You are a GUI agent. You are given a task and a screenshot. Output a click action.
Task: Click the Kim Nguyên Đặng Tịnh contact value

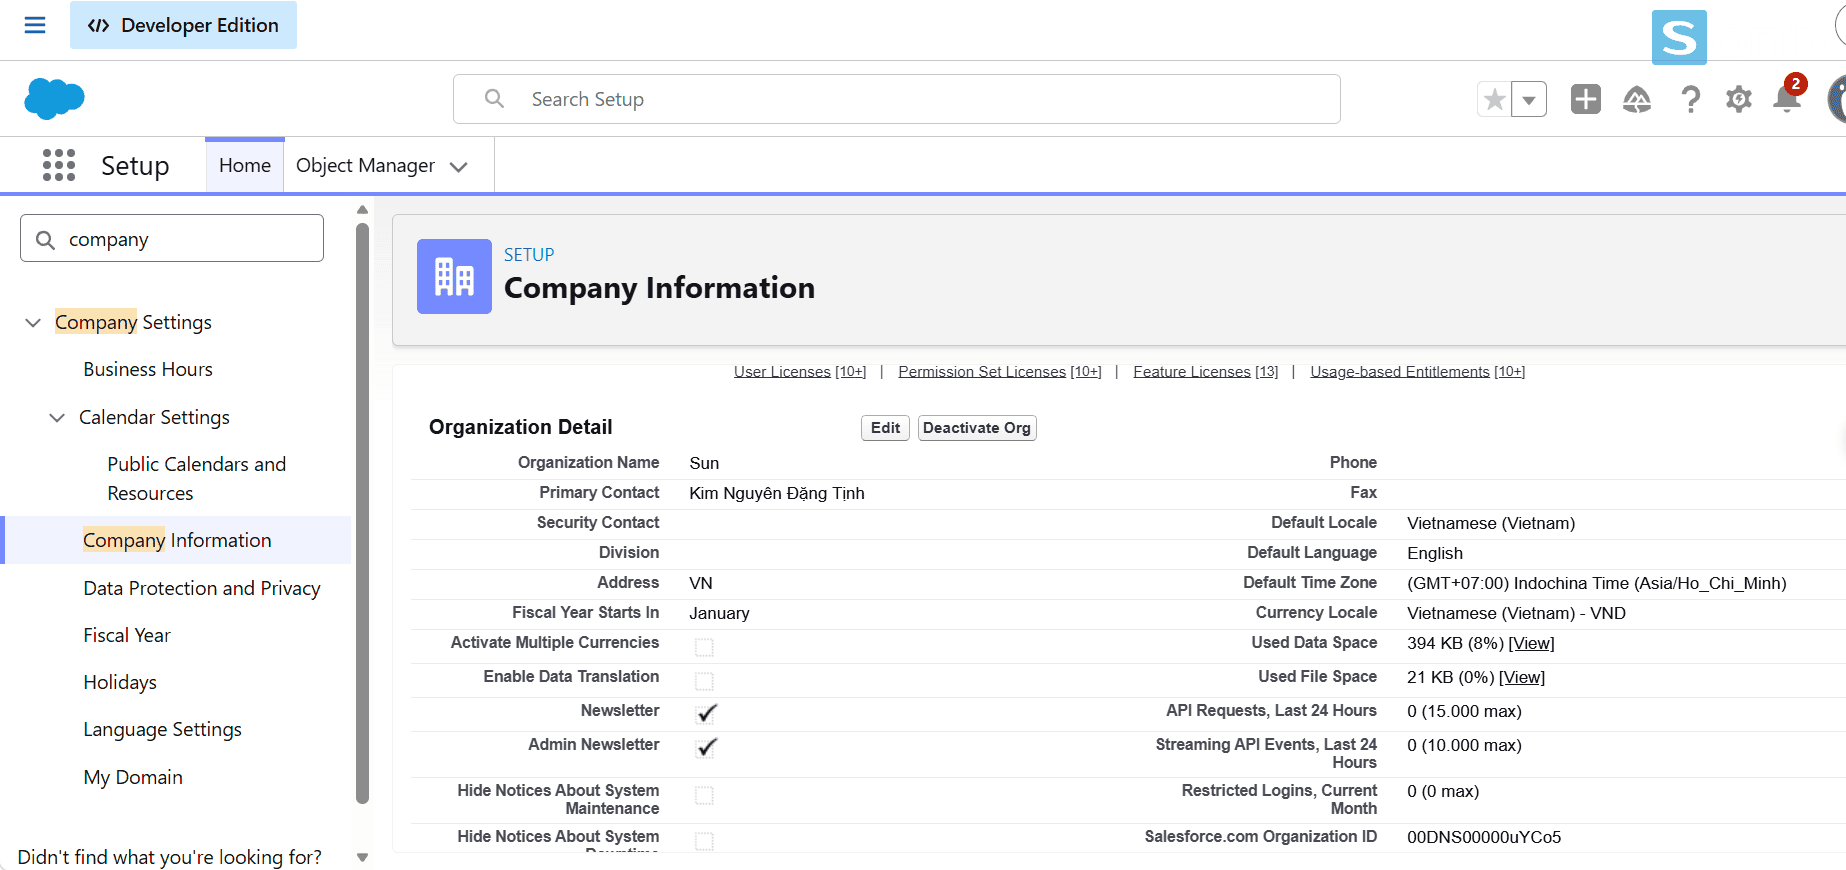(x=777, y=493)
